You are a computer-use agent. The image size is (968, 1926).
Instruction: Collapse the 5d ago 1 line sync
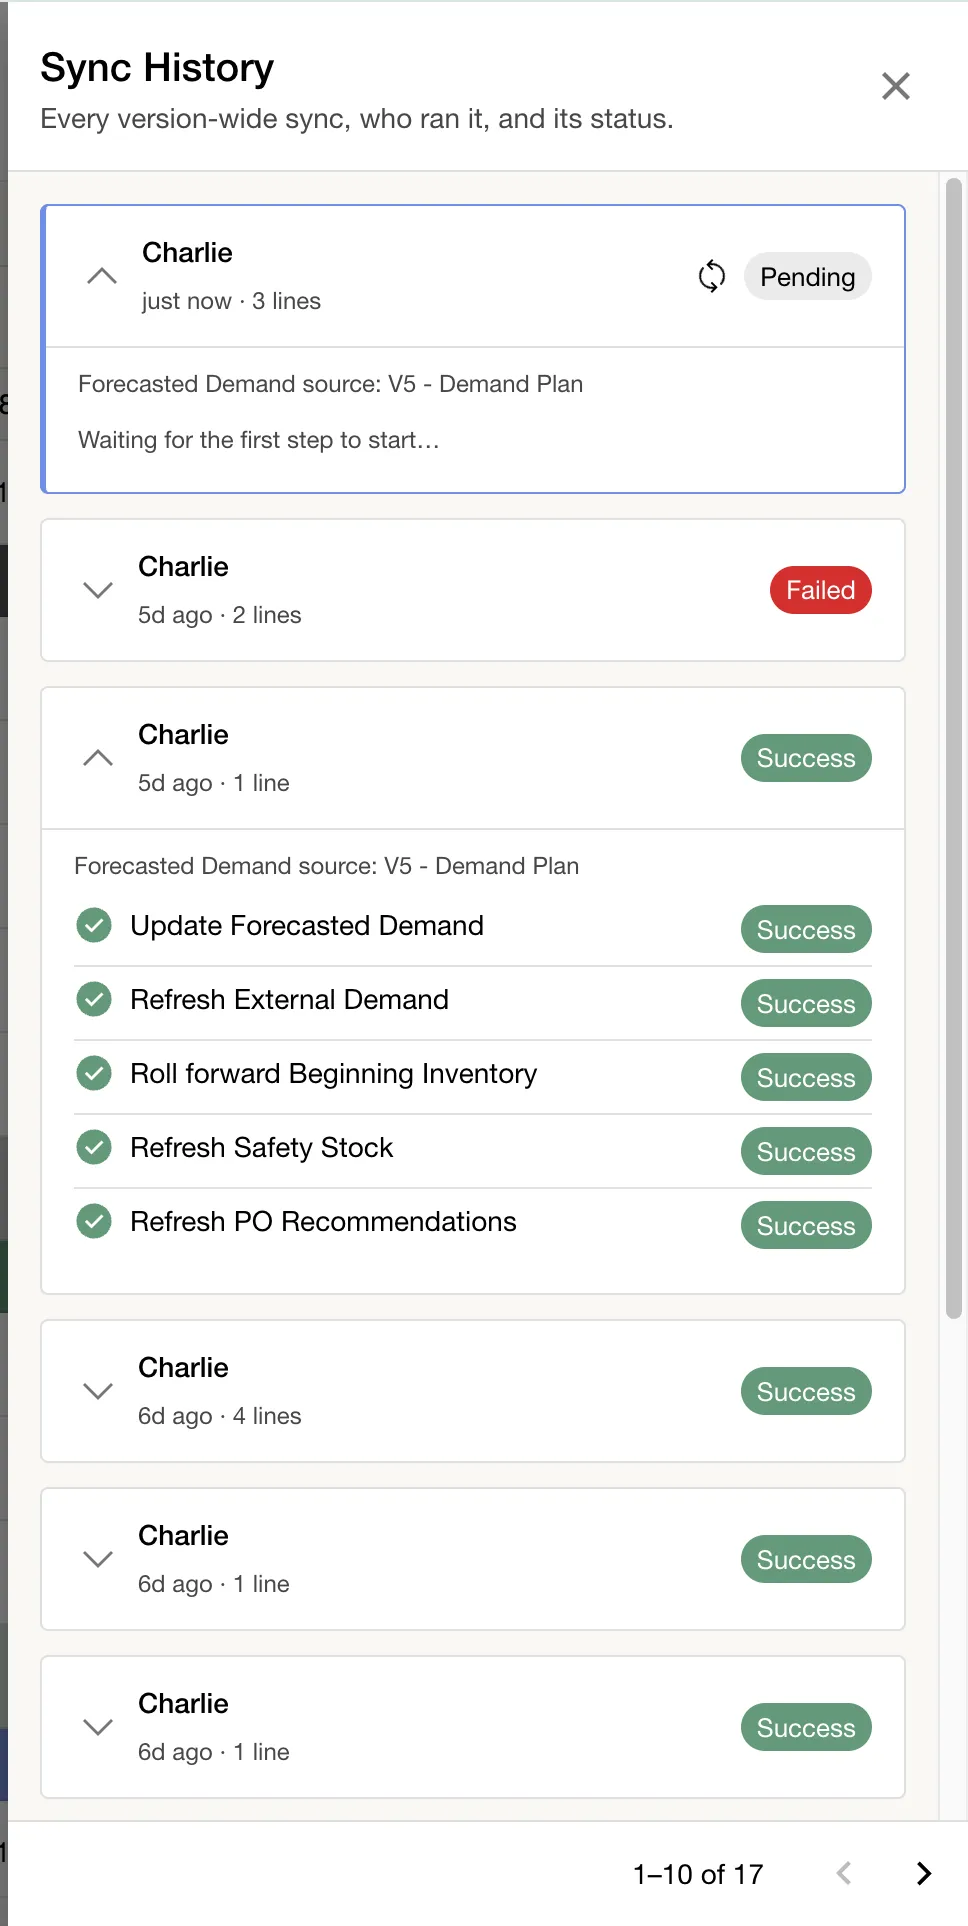[x=98, y=758]
